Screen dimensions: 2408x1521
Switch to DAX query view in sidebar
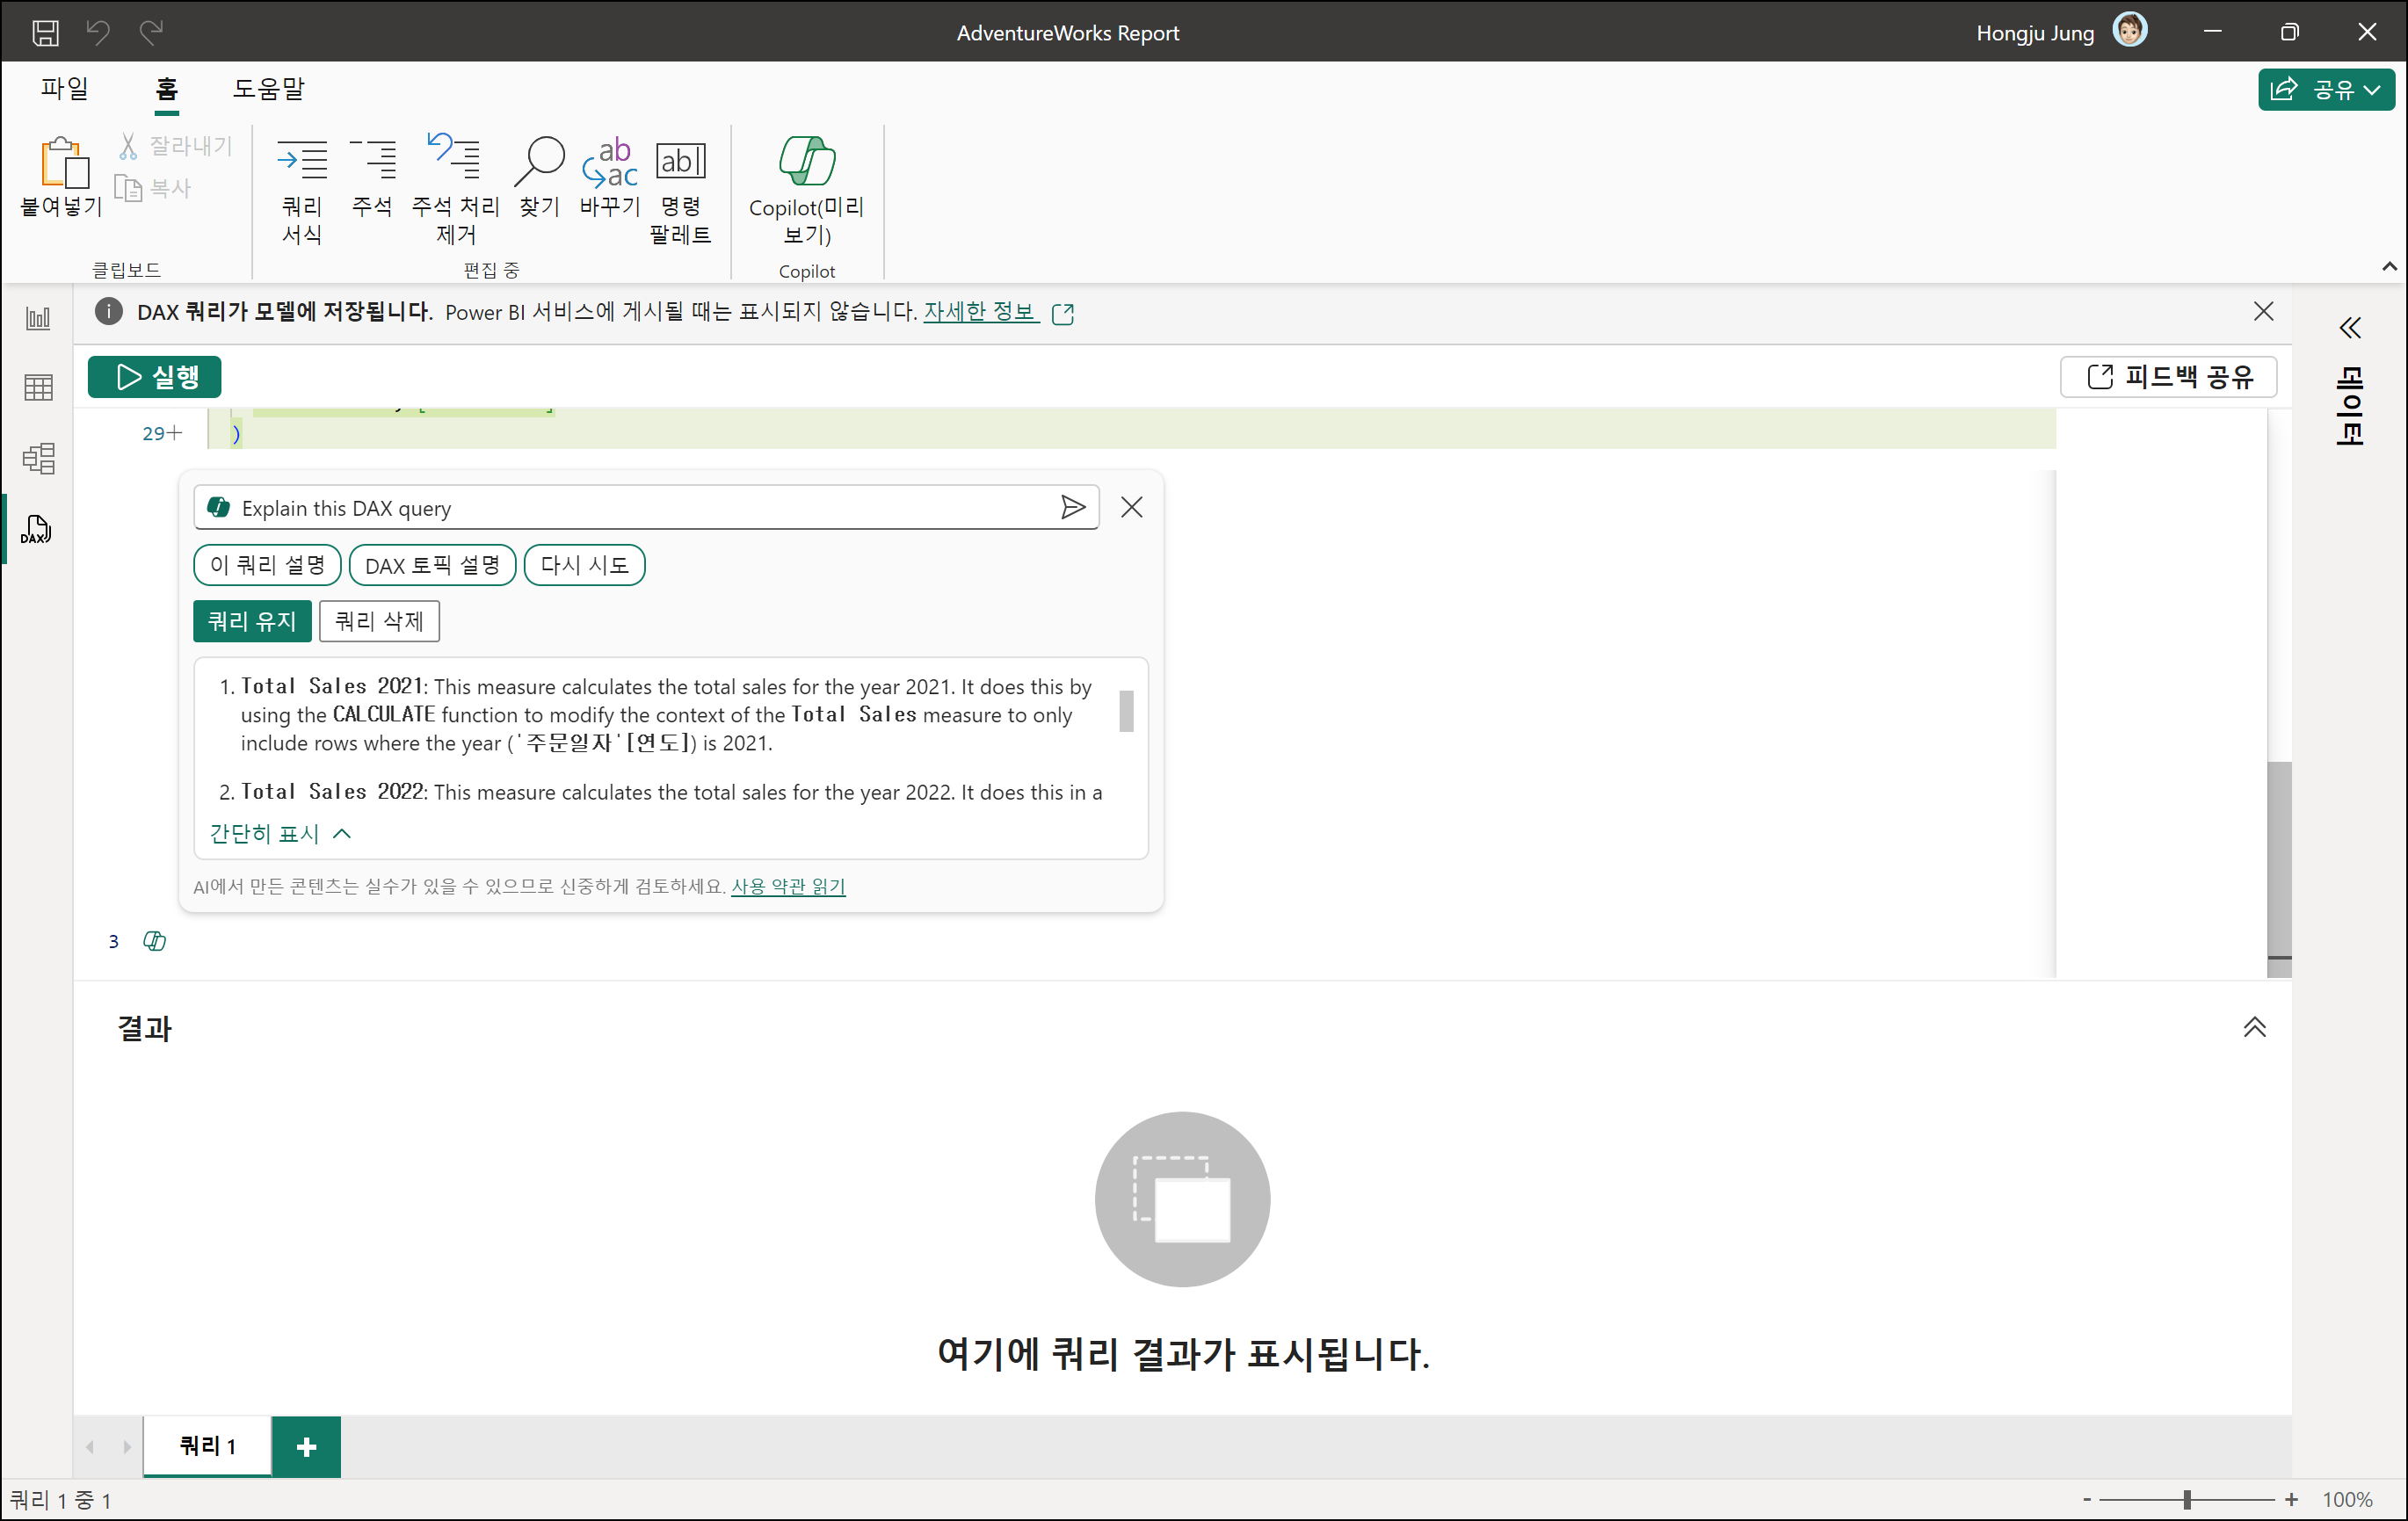coord(37,529)
